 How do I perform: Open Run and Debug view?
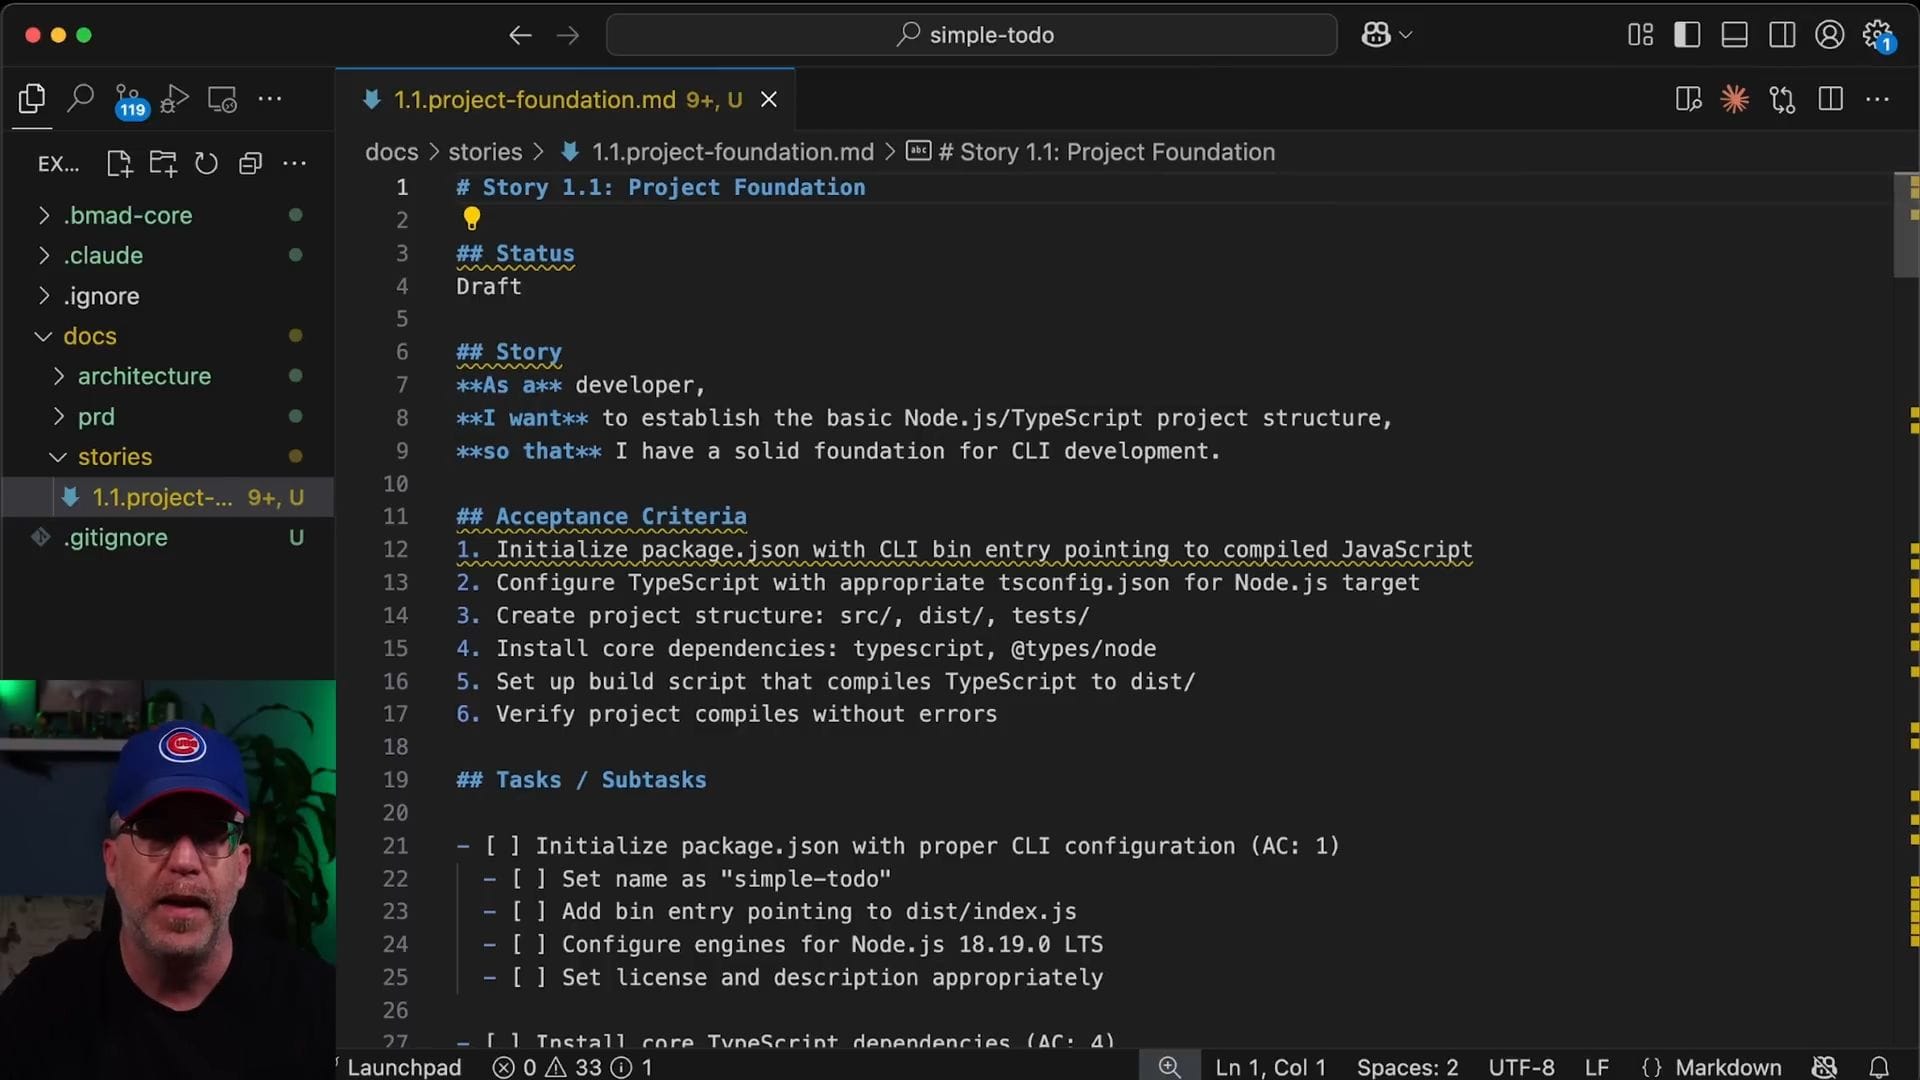click(174, 98)
